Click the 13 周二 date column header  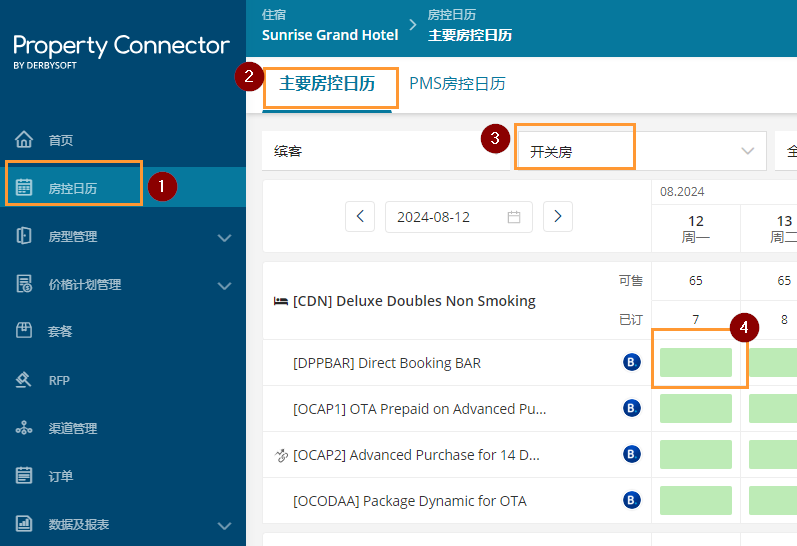pyautogui.click(x=769, y=228)
